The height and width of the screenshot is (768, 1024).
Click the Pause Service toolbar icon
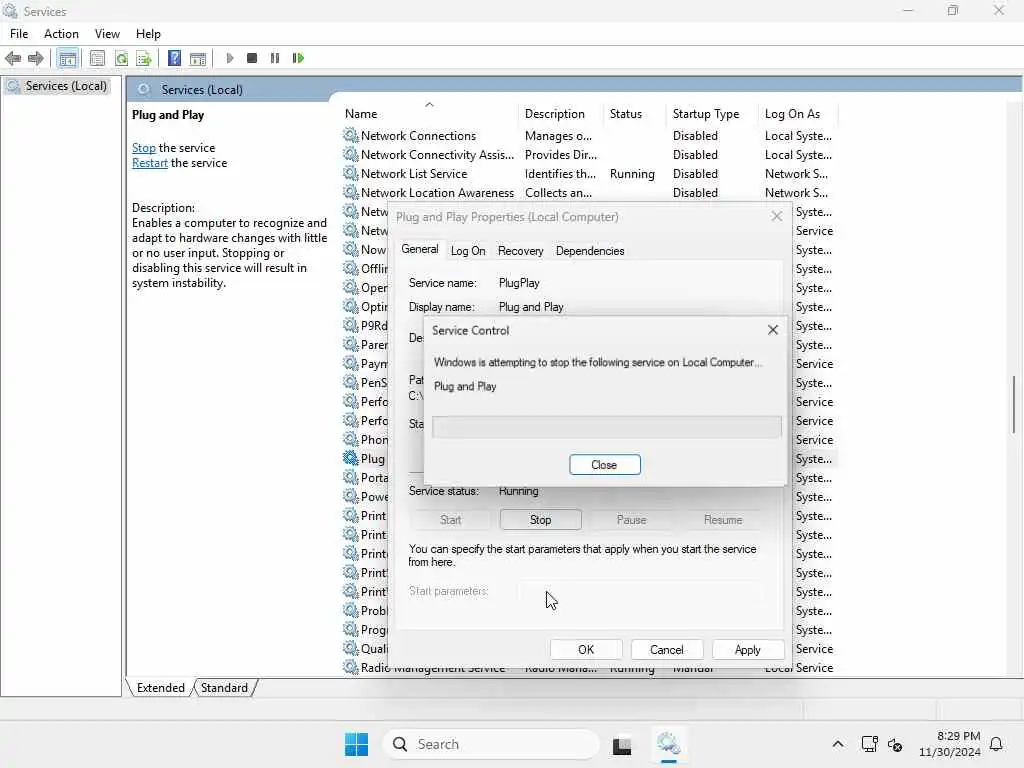point(275,58)
